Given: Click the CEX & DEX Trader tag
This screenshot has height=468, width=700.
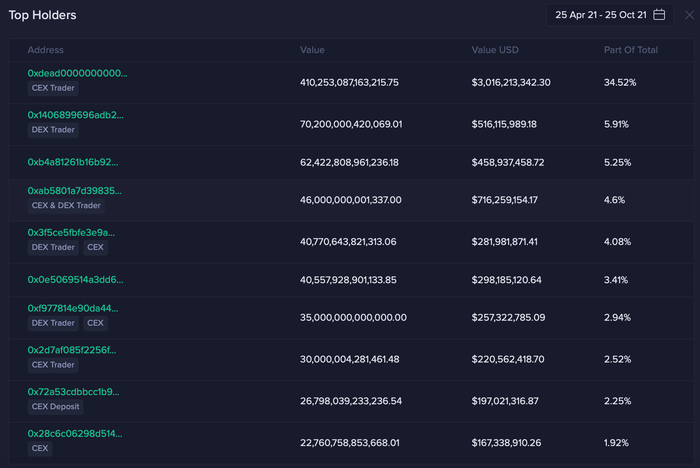Looking at the screenshot, I should (67, 206).
